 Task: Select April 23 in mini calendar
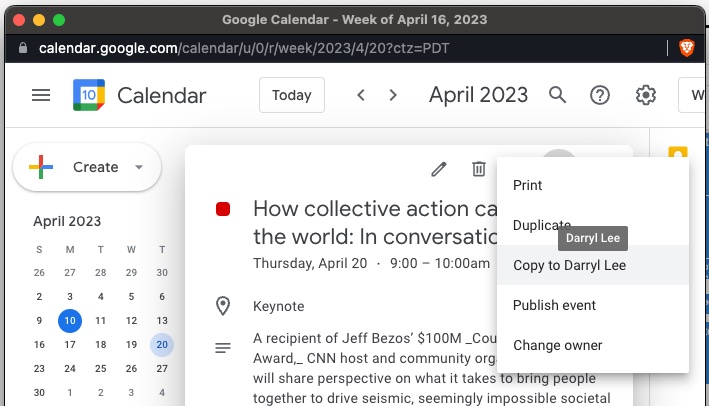pos(39,368)
